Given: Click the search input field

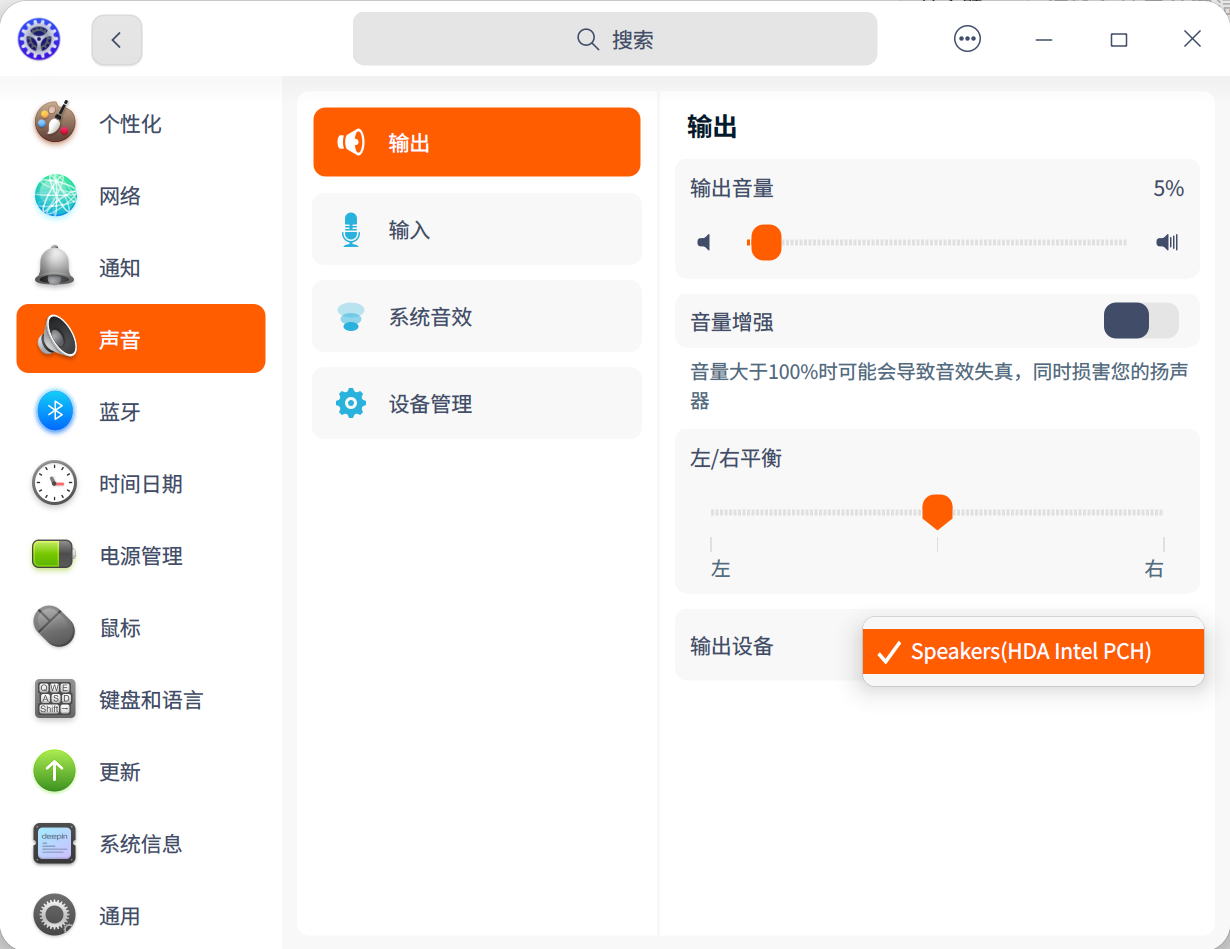Looking at the screenshot, I should (x=615, y=39).
